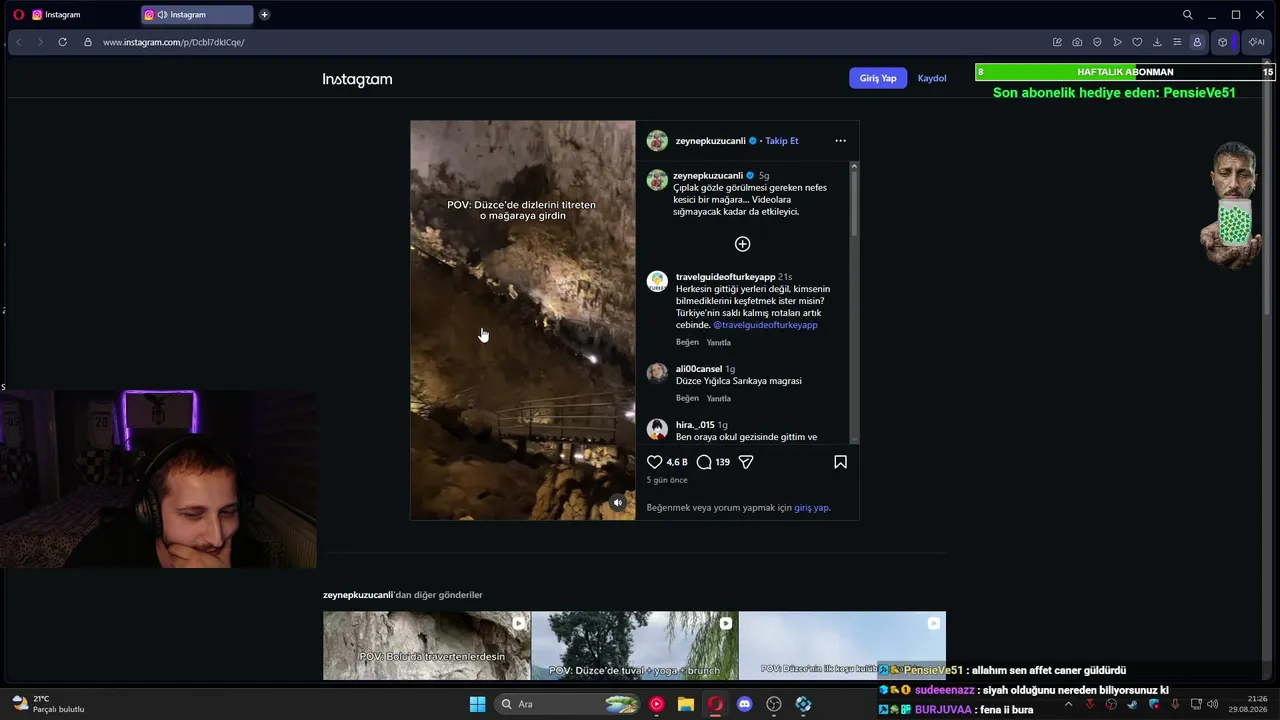
Task: Open the Opera icon in the taskbar
Action: pyautogui.click(x=715, y=704)
